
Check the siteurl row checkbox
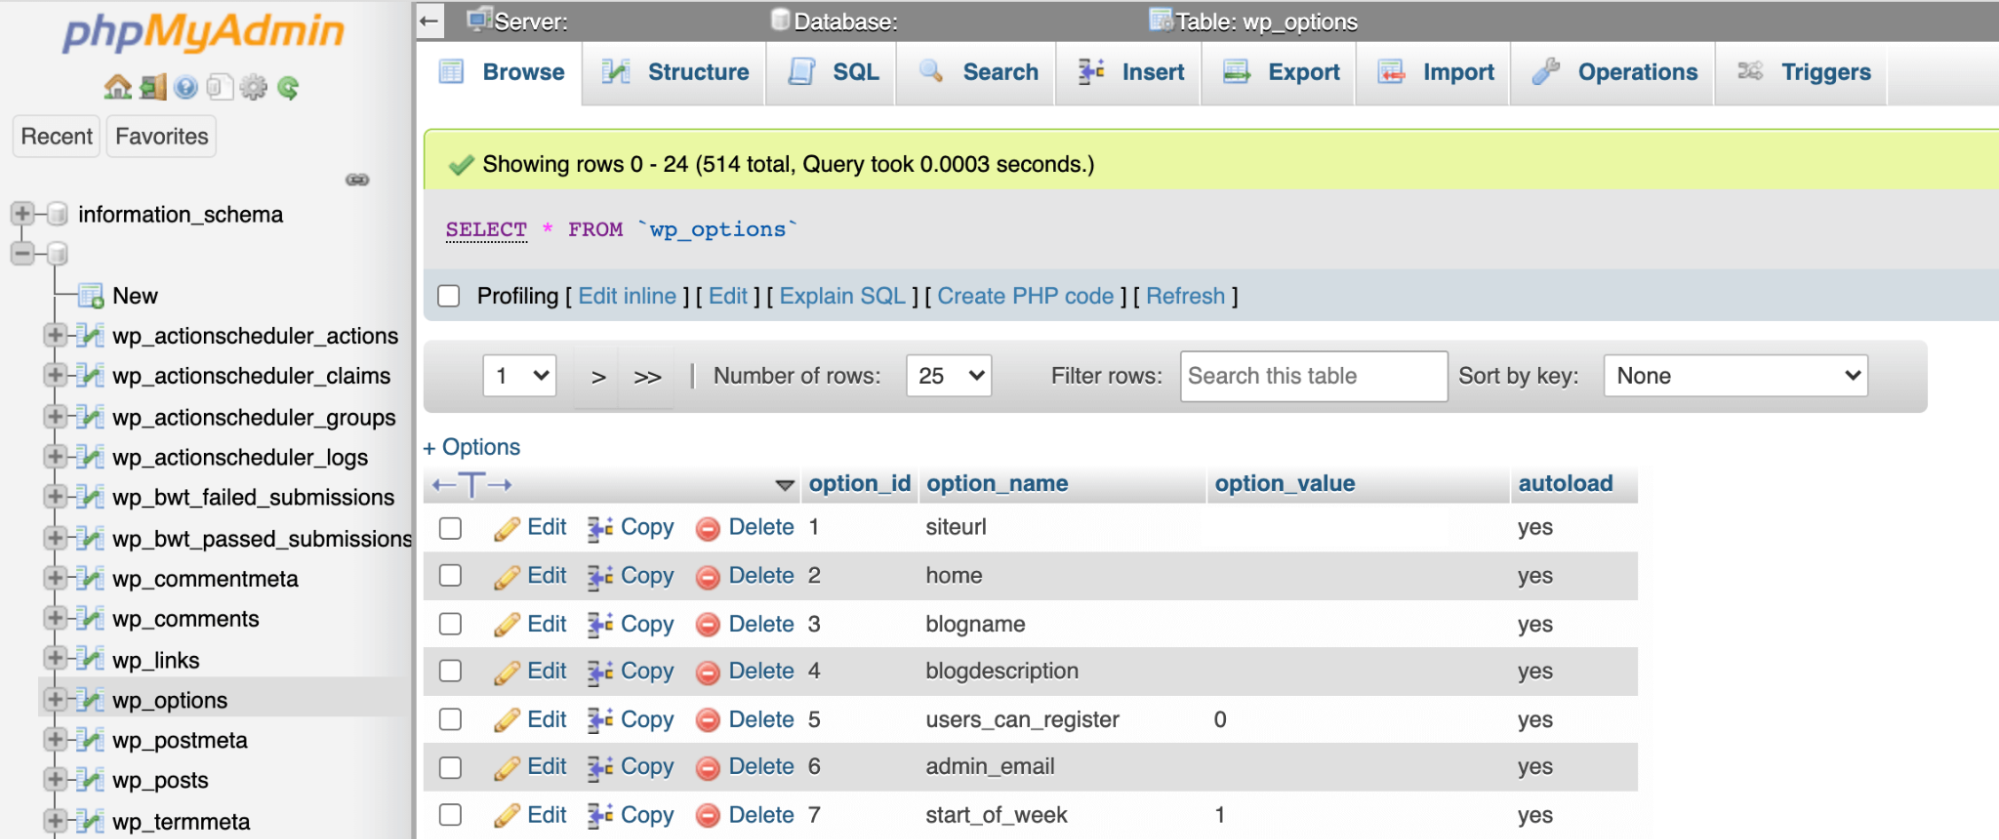[451, 528]
